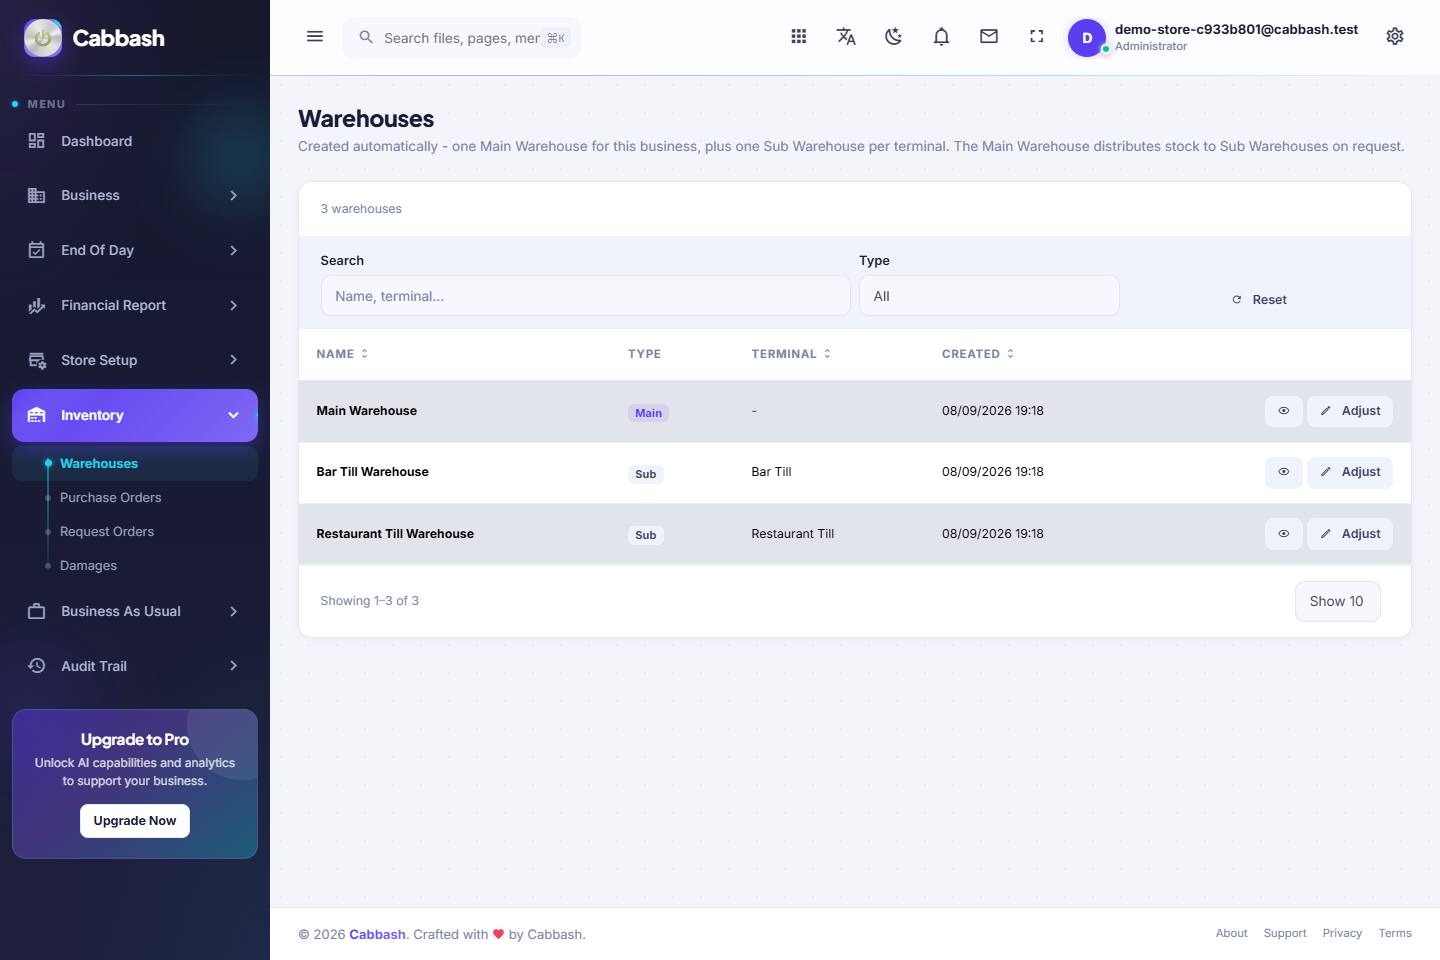
Task: Open the settings gear icon
Action: pos(1395,37)
